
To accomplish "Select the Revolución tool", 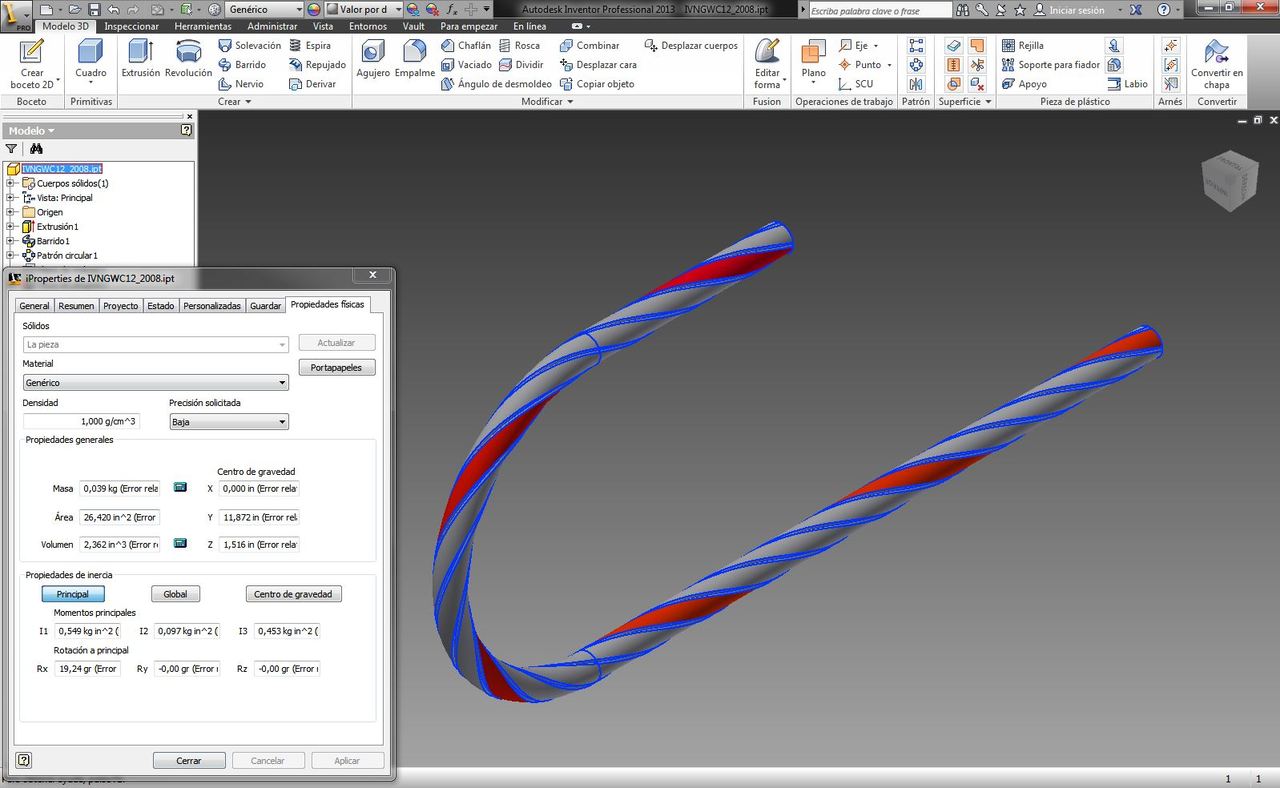I will (188, 59).
